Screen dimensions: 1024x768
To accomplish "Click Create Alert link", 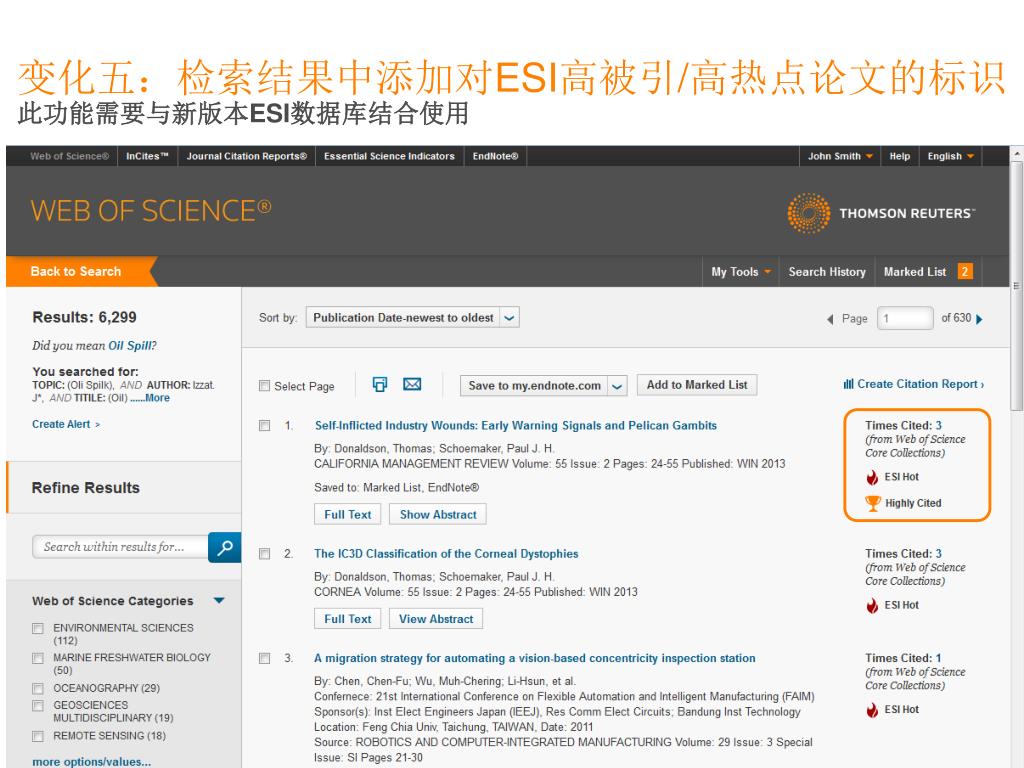I will (66, 424).
